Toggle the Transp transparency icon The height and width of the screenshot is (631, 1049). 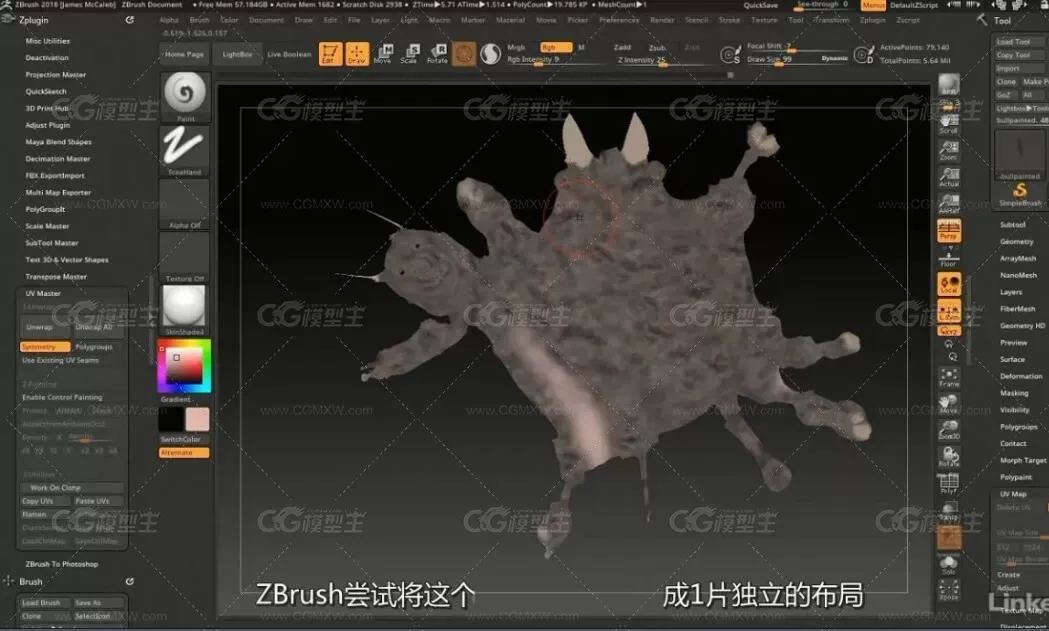[949, 511]
